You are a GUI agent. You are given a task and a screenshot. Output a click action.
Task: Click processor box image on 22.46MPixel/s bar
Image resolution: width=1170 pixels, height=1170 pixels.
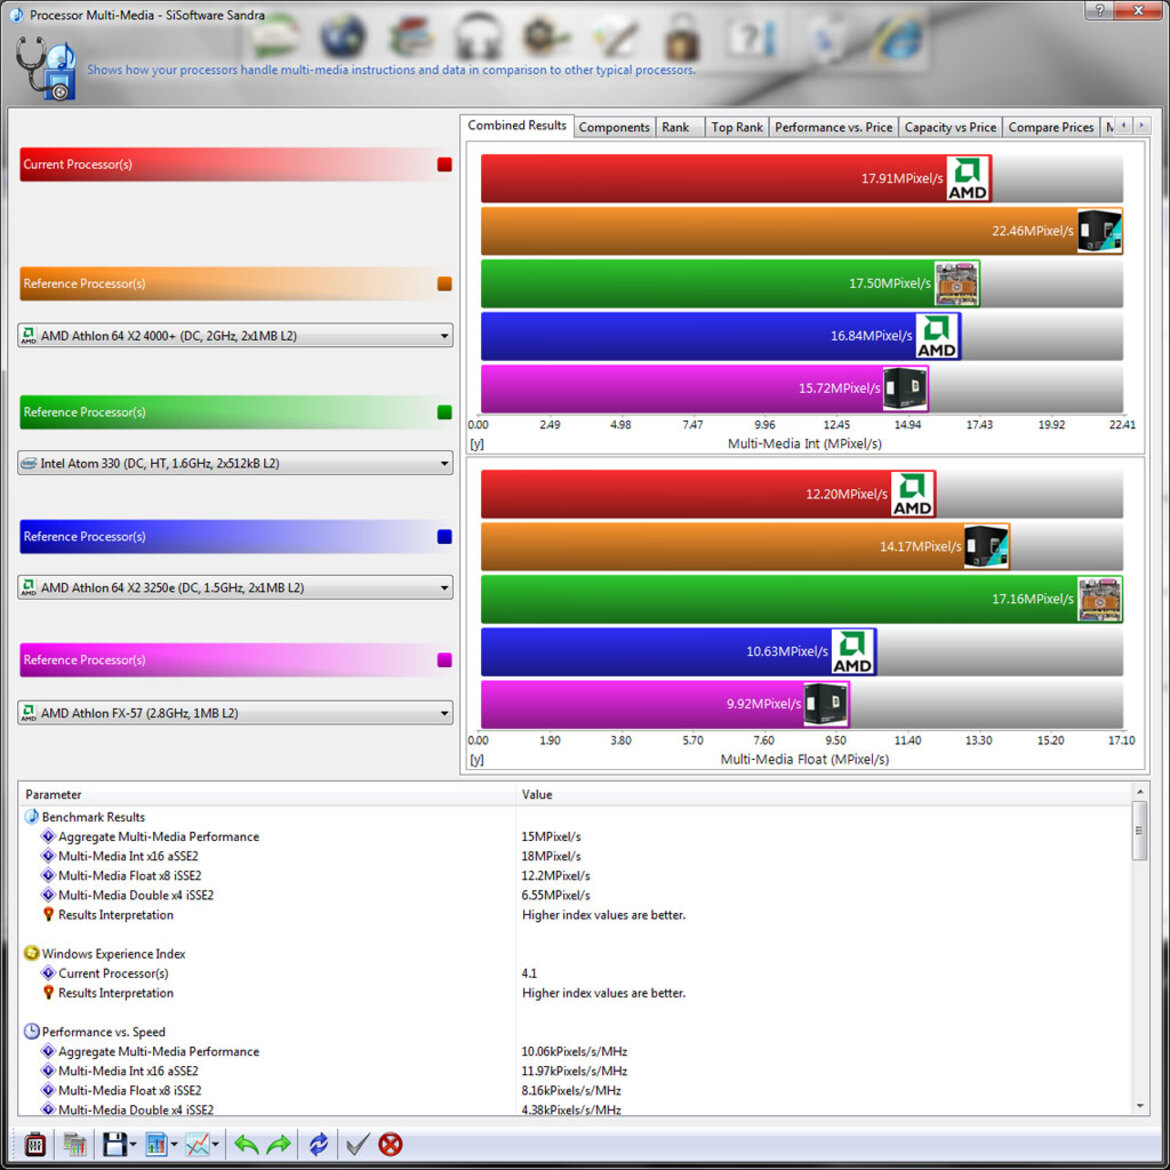point(1100,231)
